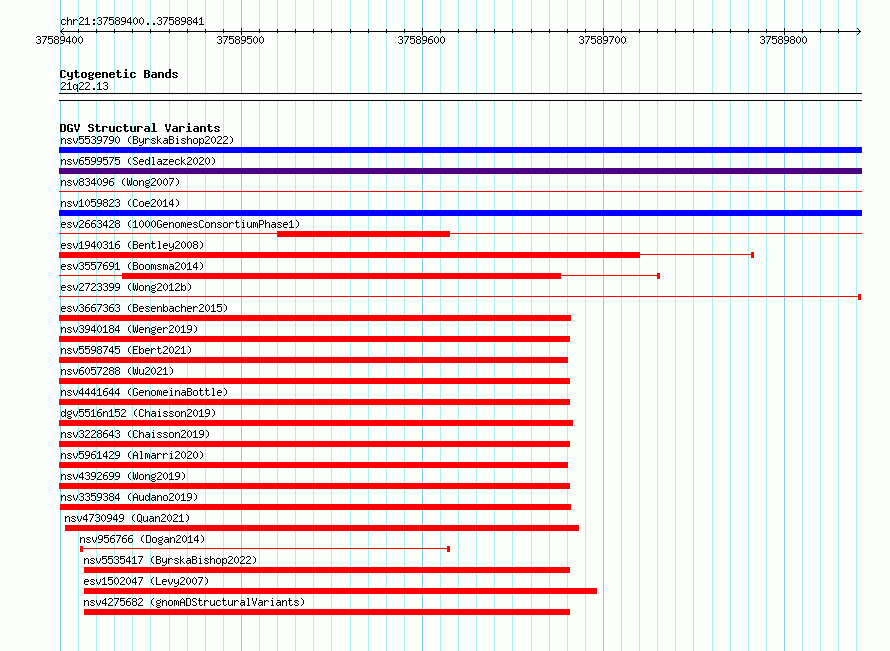
Task: Select the red nsv4730949 Quan2021 bar
Action: [322, 528]
